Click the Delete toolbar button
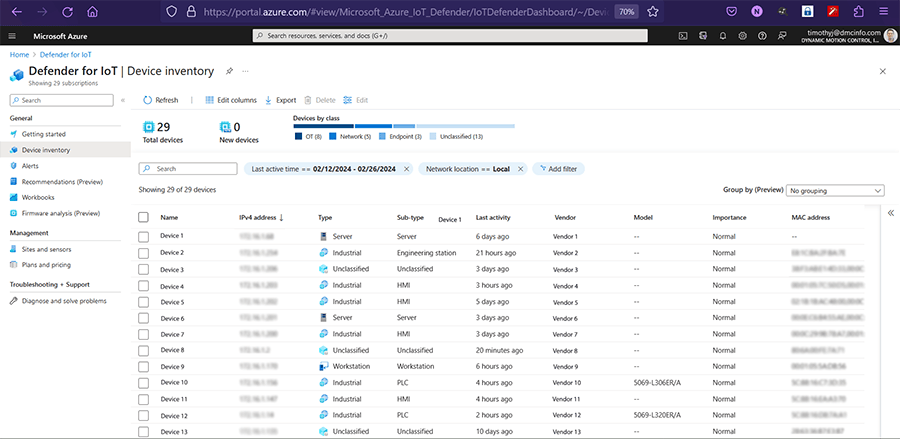Screen dimensions: 900x439 click(320, 100)
